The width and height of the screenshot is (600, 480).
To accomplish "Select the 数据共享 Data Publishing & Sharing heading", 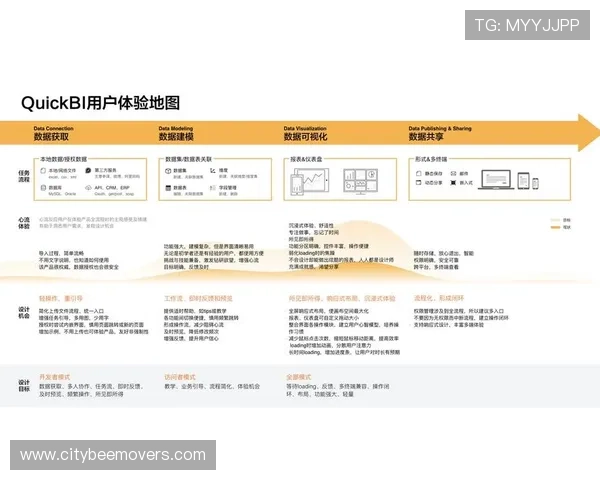I will (440, 133).
